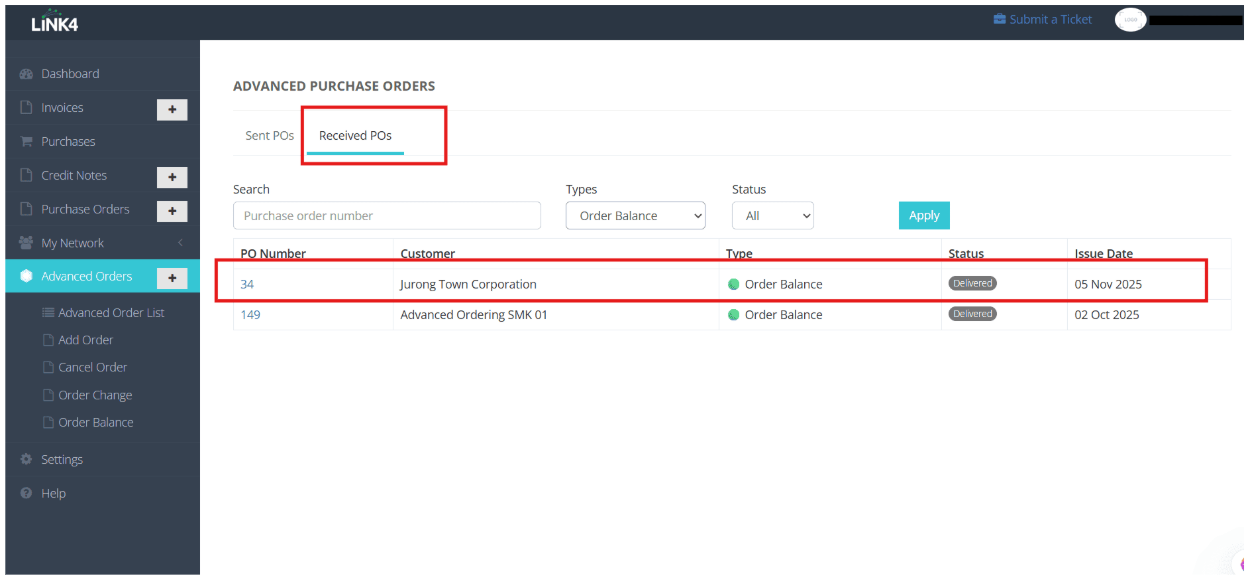Screen dimensions: 1250x581
Task: Select the Received POs tab
Action: 355,135
